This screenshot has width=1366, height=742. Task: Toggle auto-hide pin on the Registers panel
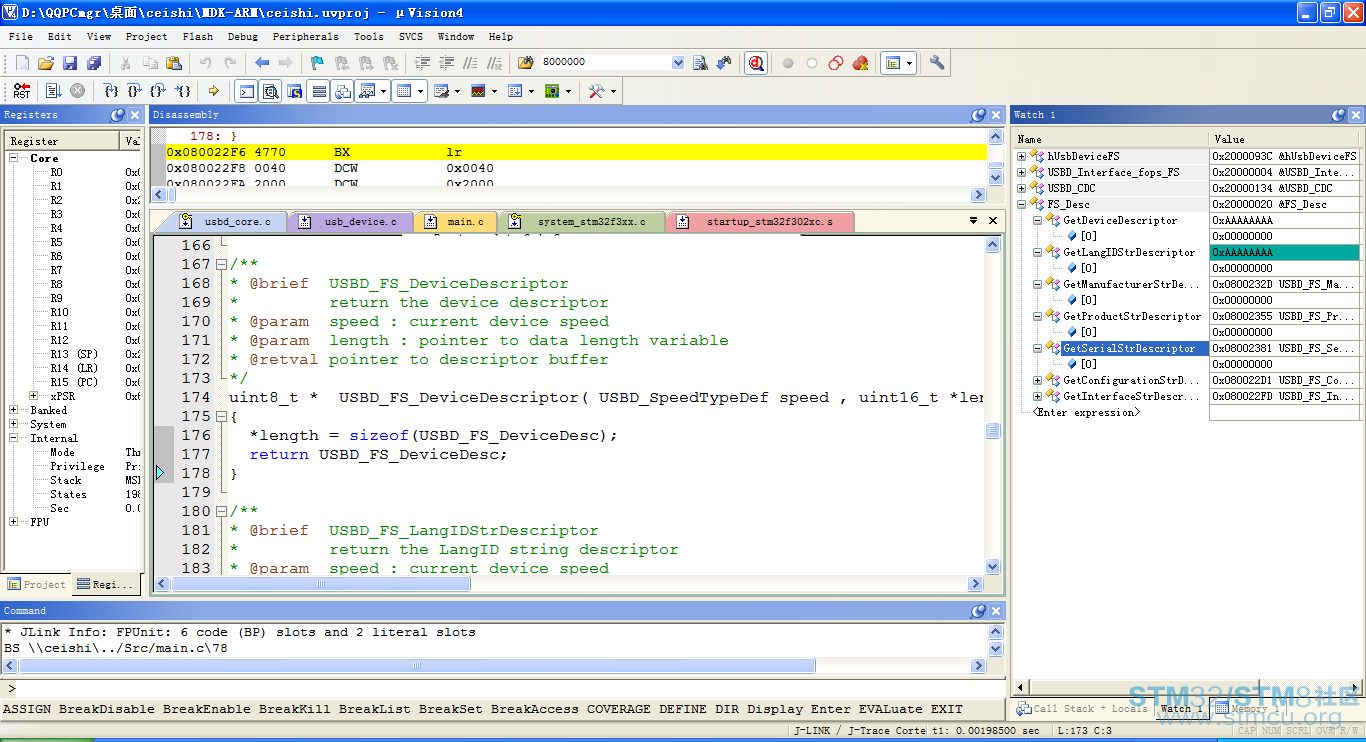pos(118,115)
